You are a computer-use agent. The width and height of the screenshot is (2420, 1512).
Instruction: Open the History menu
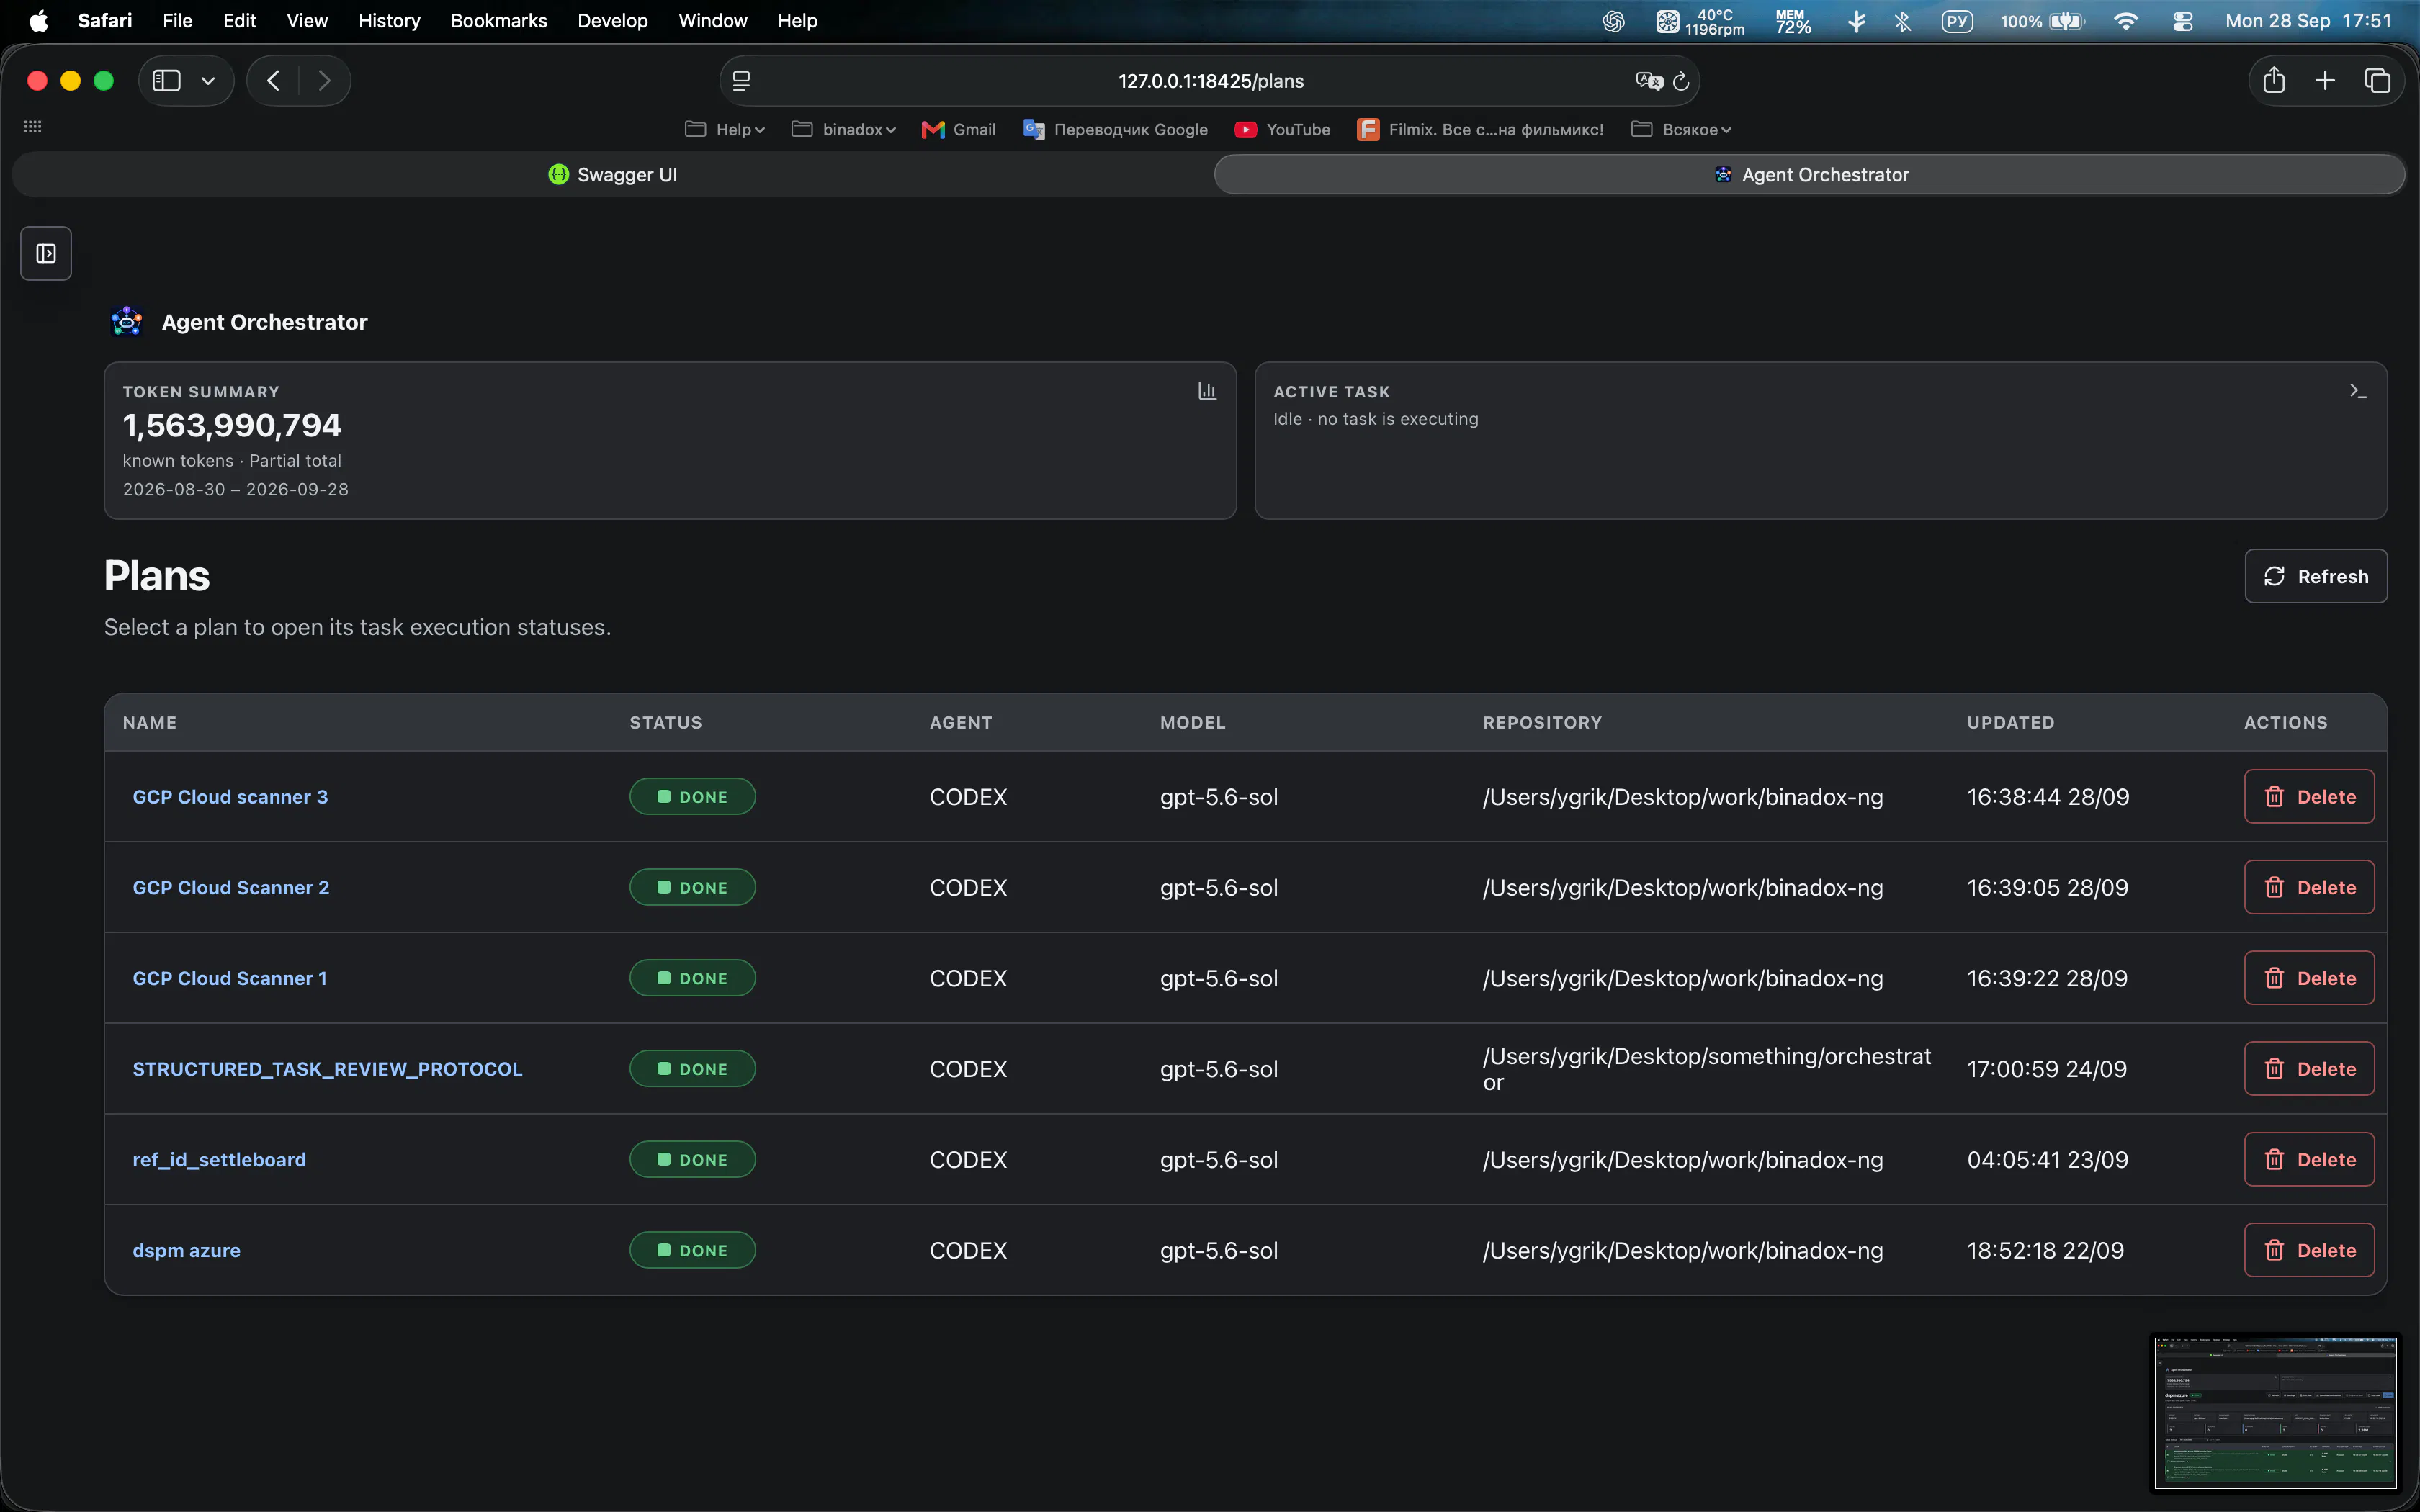coord(389,21)
